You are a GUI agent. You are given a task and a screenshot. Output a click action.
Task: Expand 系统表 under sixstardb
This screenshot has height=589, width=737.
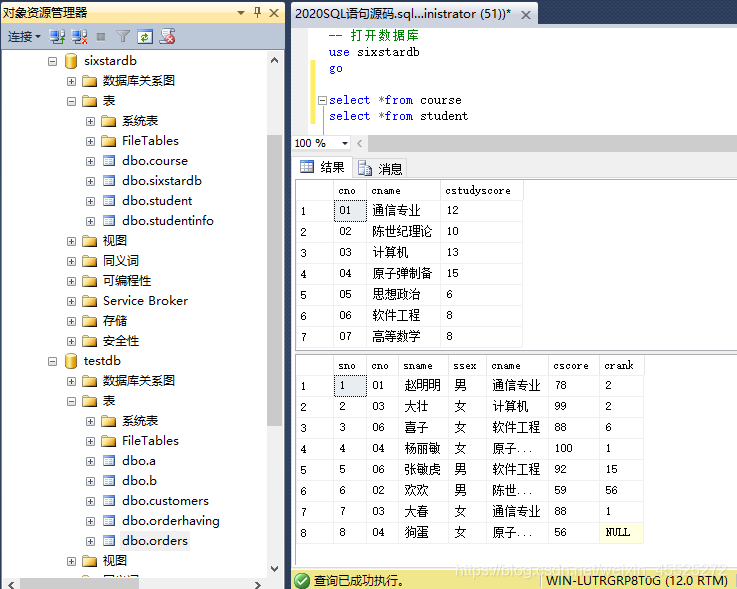[90, 121]
